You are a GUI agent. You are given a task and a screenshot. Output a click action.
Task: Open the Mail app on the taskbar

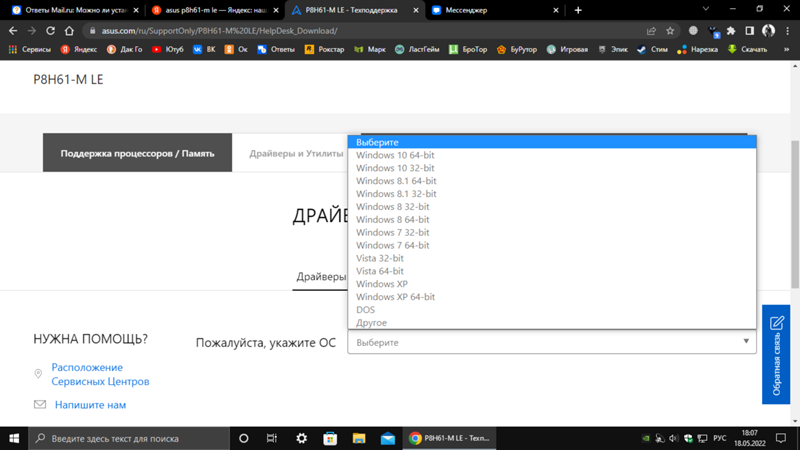388,438
